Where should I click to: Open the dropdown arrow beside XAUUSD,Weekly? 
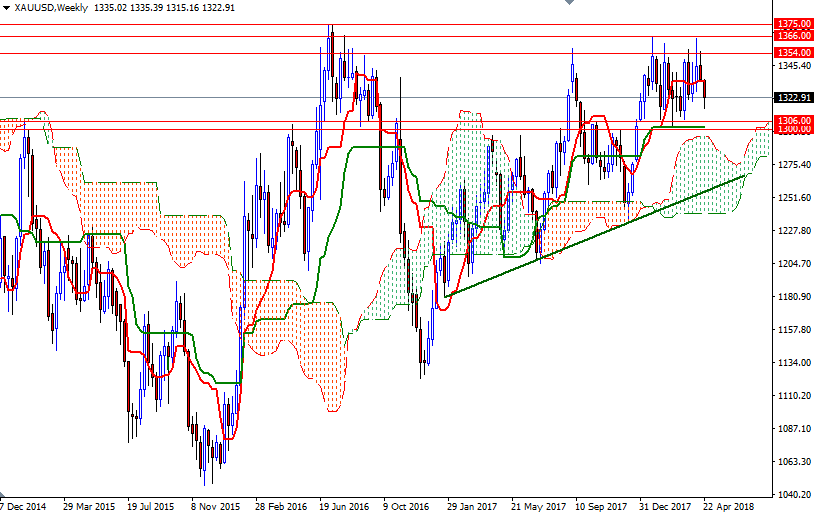pos(6,8)
